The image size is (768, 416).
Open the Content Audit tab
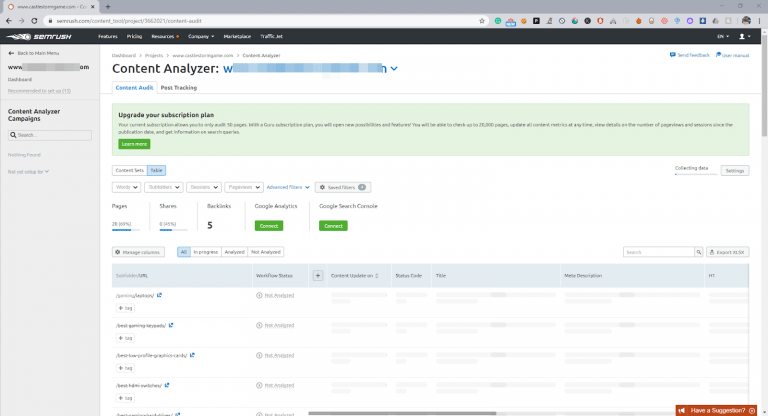pyautogui.click(x=134, y=87)
